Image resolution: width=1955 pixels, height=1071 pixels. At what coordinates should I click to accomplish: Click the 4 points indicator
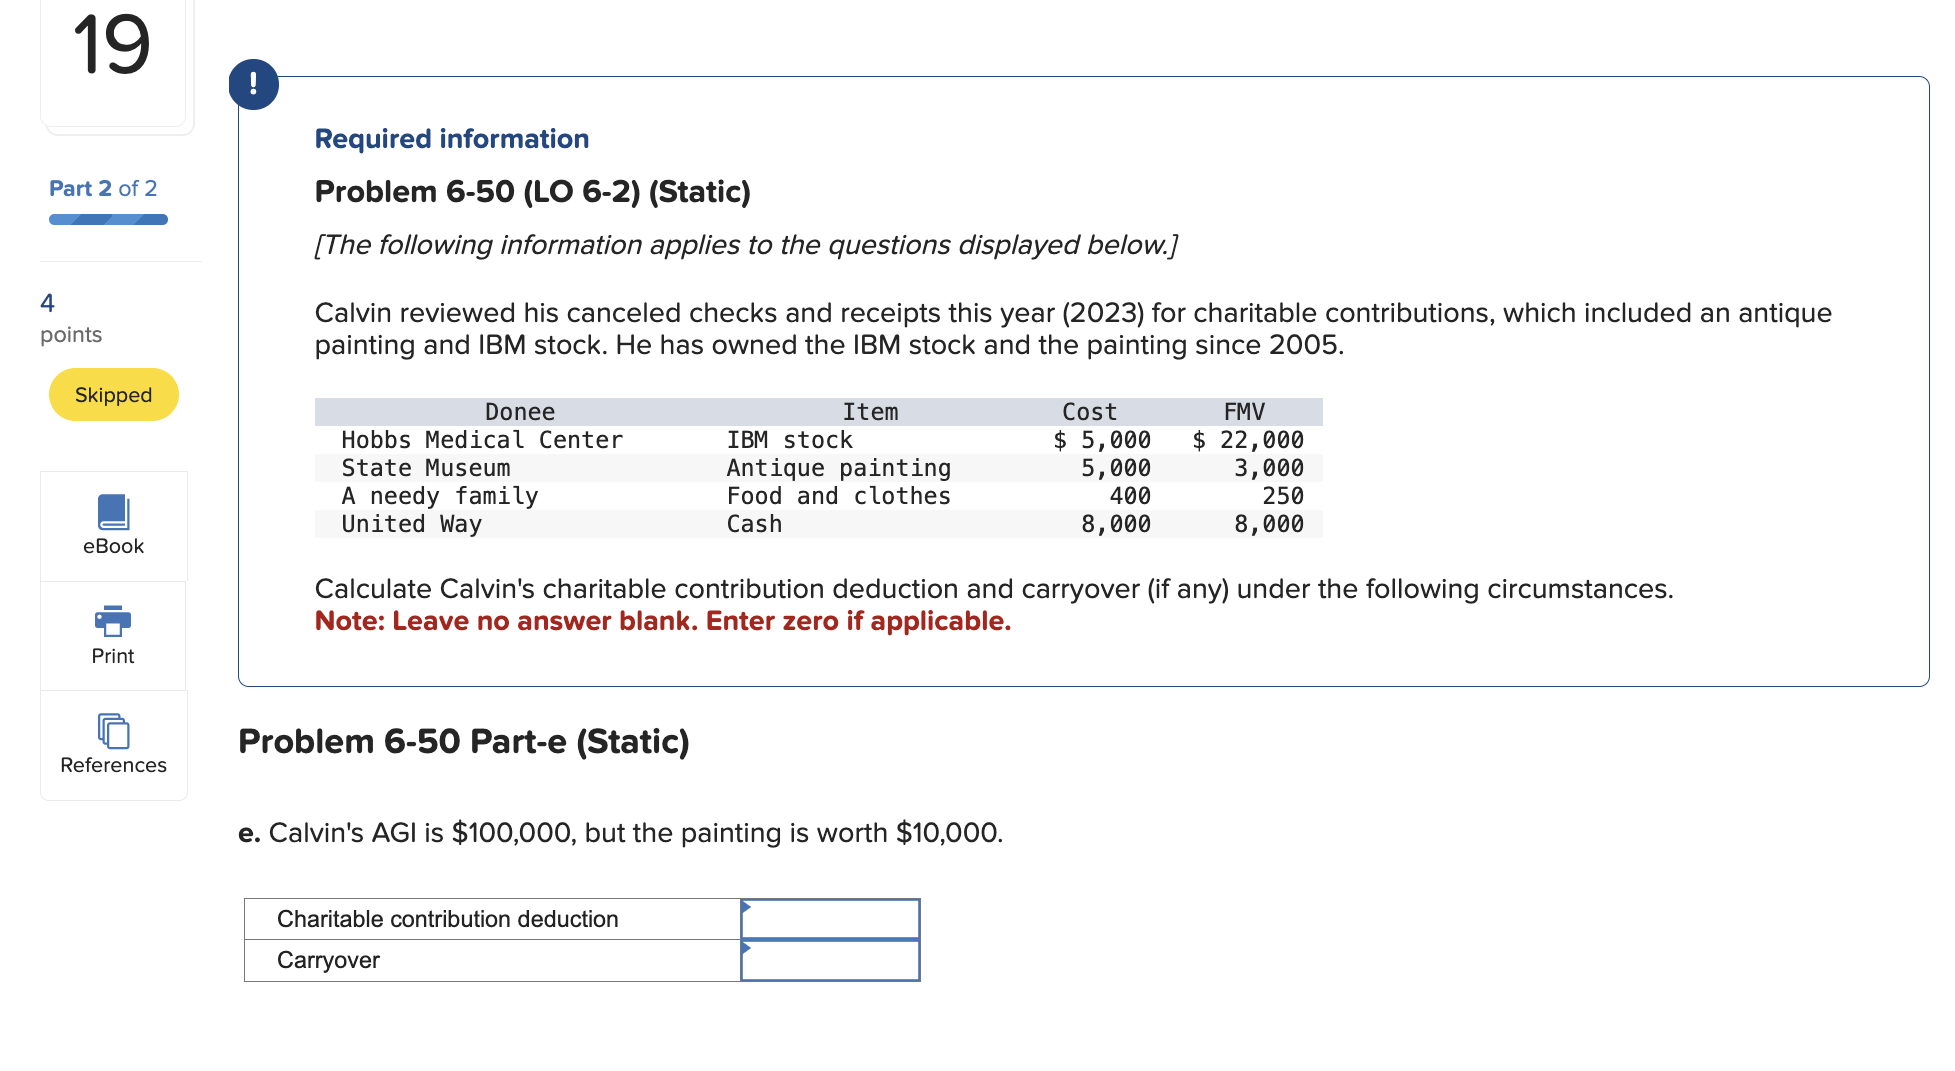click(x=71, y=318)
